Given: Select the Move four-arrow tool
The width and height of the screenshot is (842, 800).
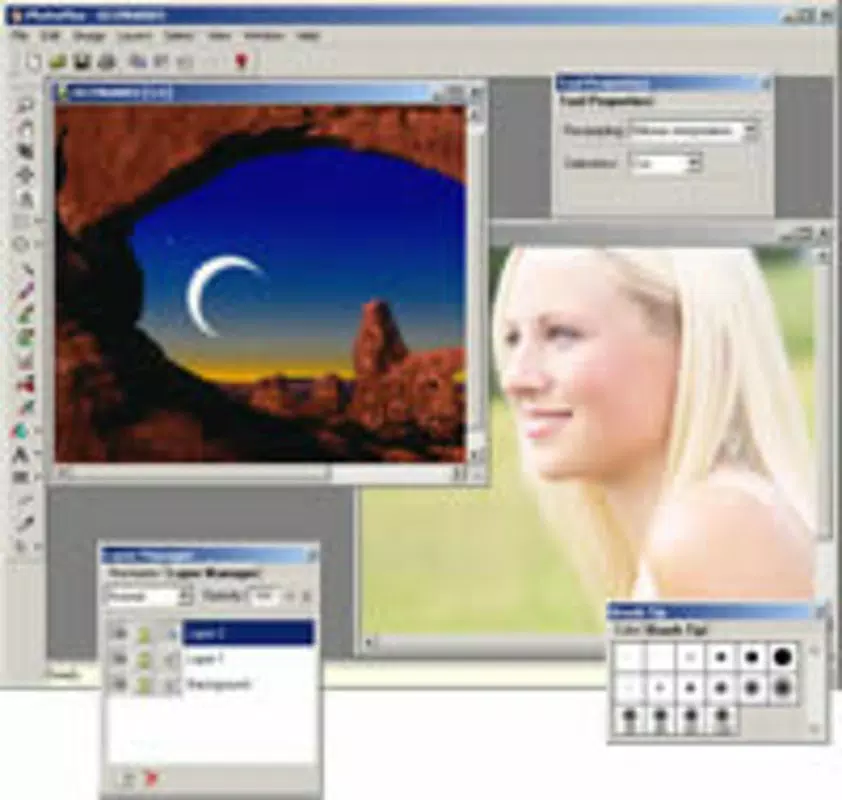Looking at the screenshot, I should tap(25, 174).
